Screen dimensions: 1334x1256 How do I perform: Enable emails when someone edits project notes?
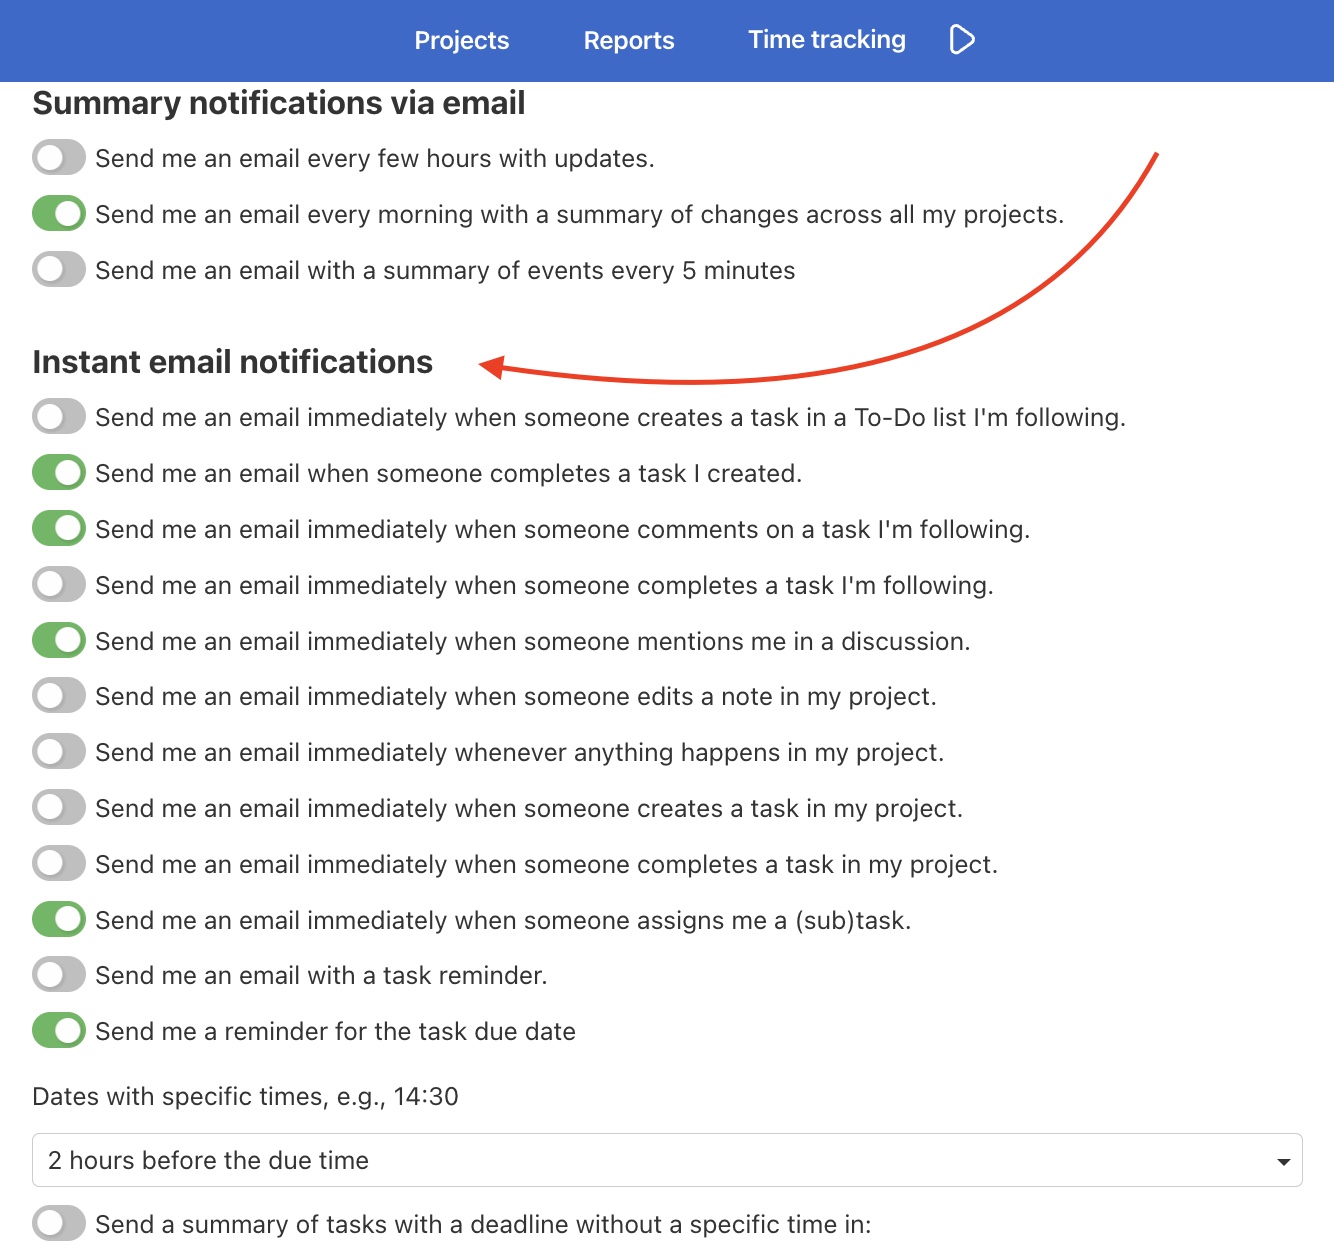pyautogui.click(x=58, y=696)
